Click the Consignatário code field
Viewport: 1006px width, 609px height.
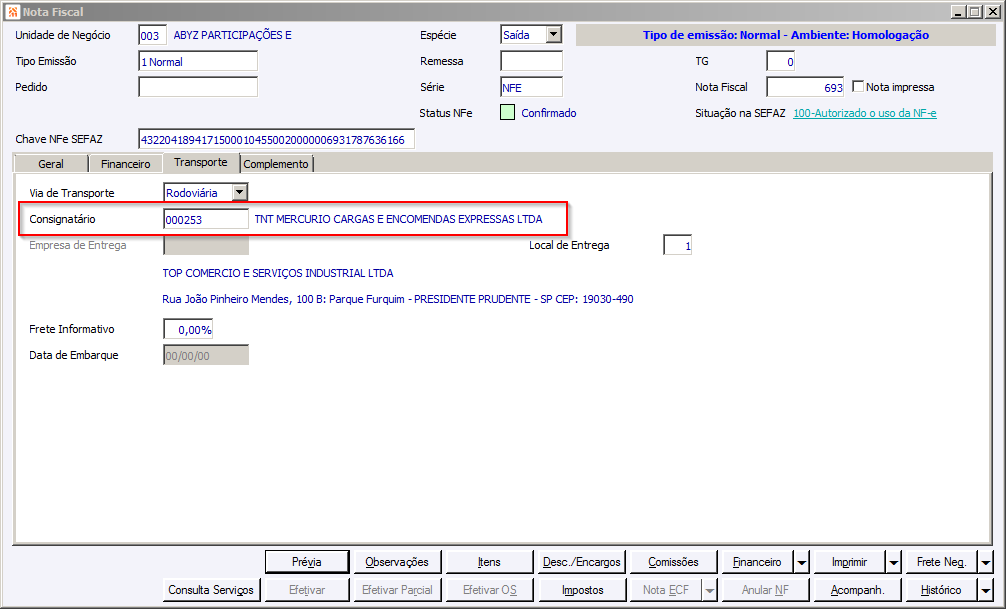(x=206, y=219)
